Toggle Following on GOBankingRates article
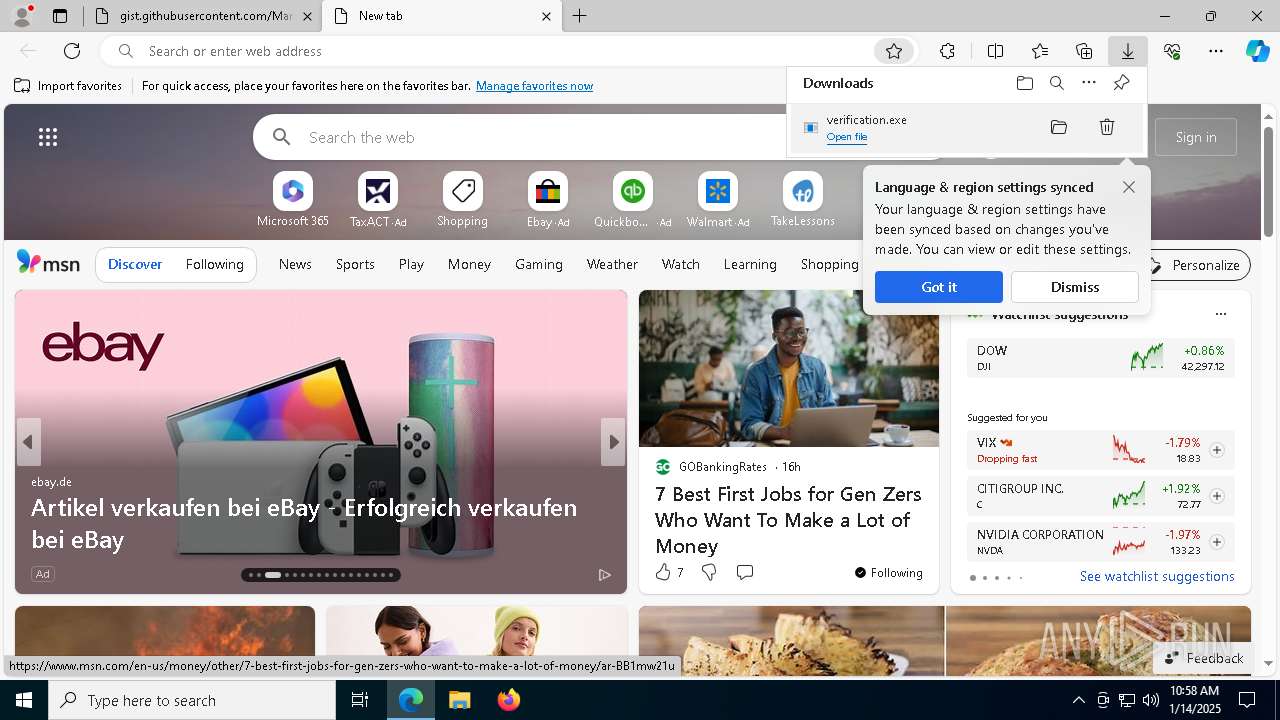The image size is (1280, 720). (888, 573)
